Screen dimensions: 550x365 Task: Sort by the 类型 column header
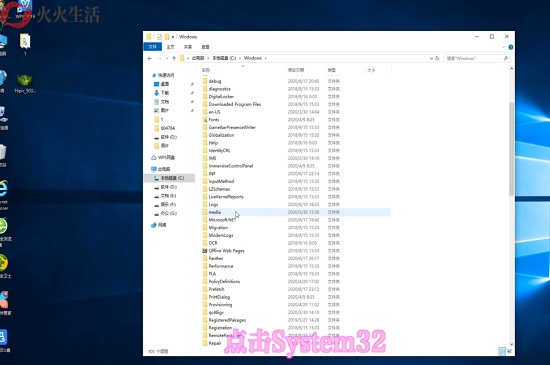tap(331, 70)
